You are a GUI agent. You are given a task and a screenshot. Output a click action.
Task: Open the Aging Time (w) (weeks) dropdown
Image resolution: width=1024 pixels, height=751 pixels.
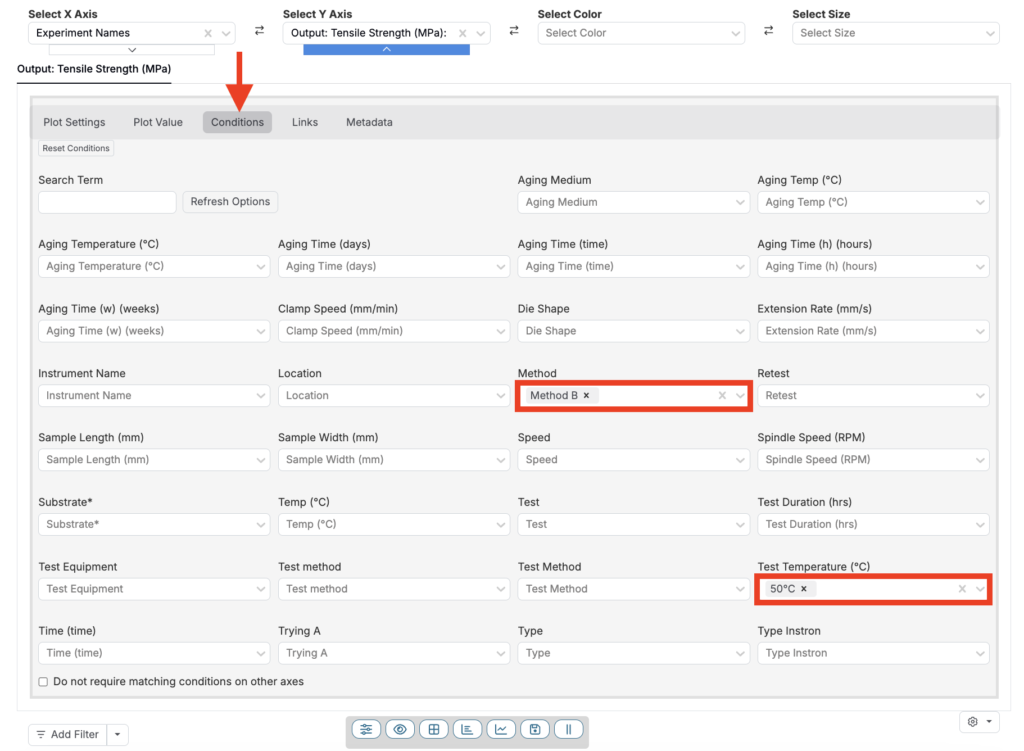[153, 331]
